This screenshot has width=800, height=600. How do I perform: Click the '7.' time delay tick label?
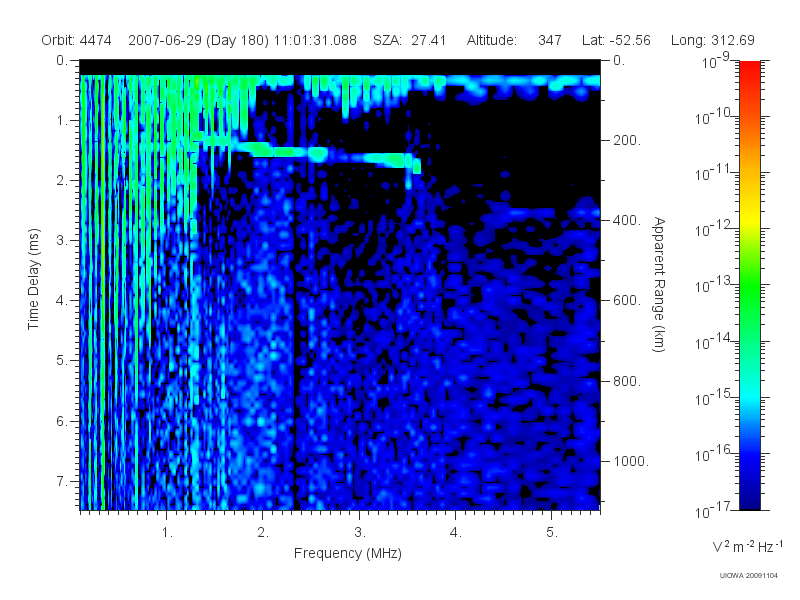tap(62, 481)
